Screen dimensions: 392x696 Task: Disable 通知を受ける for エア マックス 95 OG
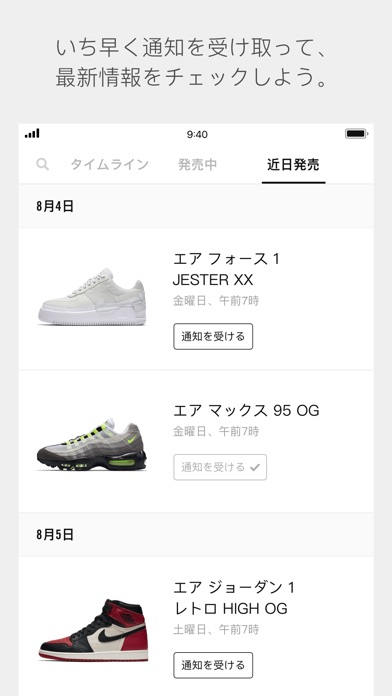220,467
